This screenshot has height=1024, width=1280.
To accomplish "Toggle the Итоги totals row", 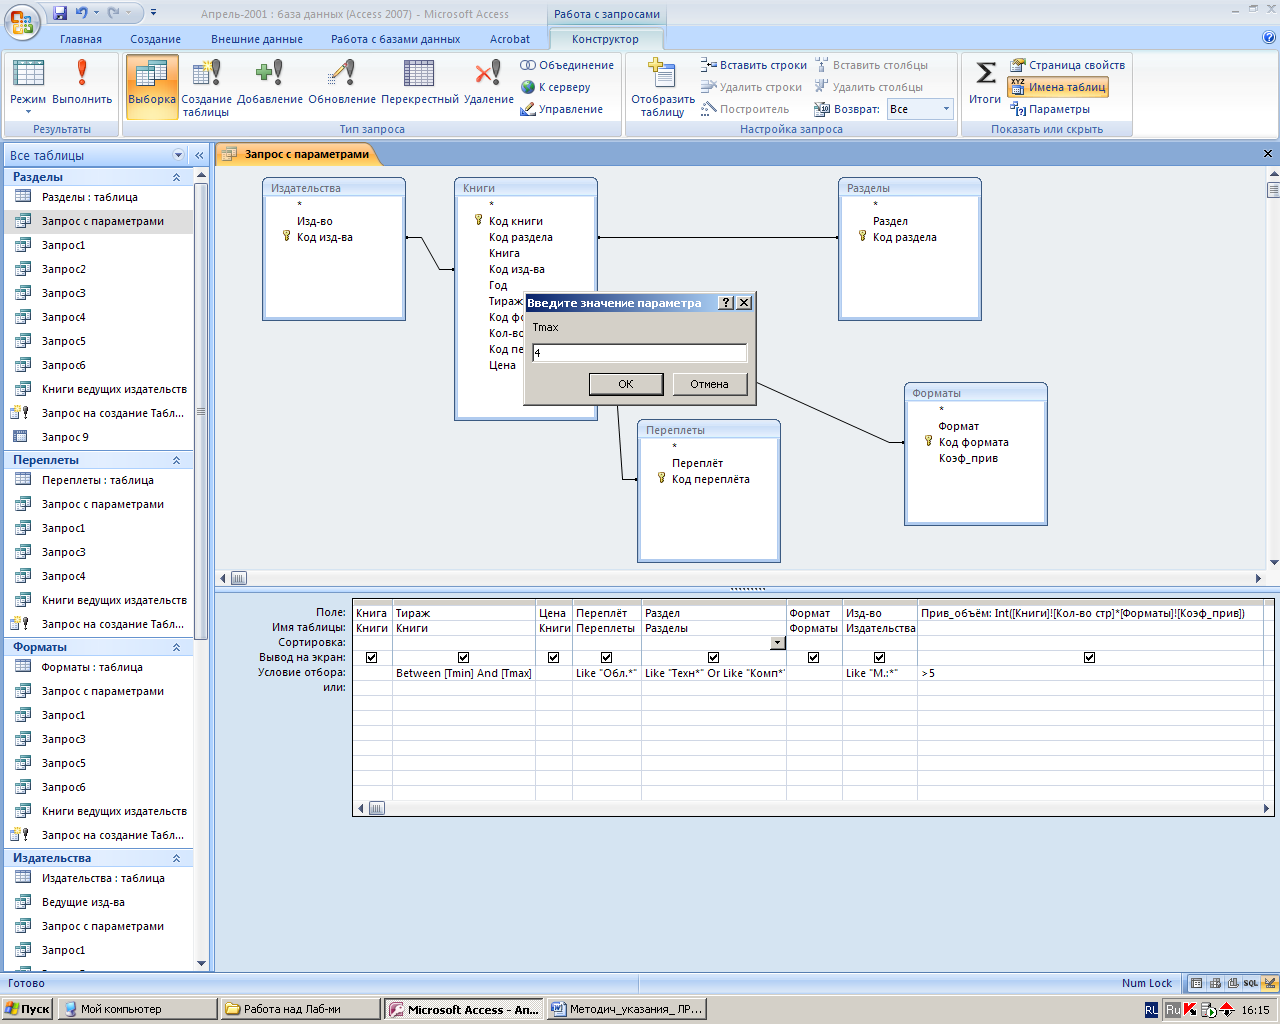I will coord(985,82).
